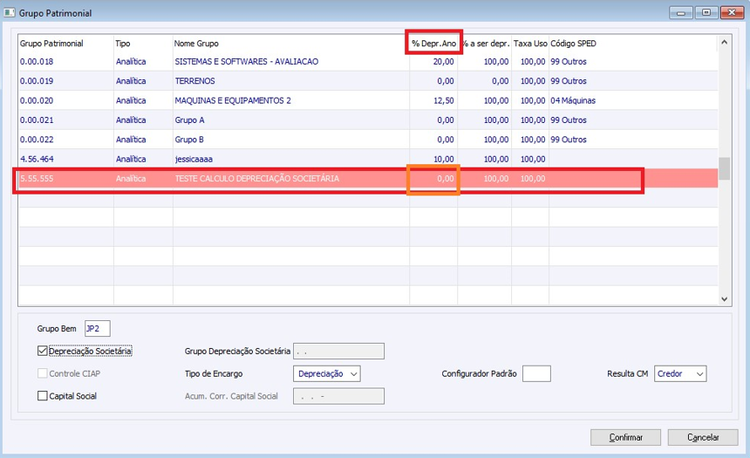The width and height of the screenshot is (750, 458).
Task: Select the TERRENOS row in the grid
Action: click(368, 81)
